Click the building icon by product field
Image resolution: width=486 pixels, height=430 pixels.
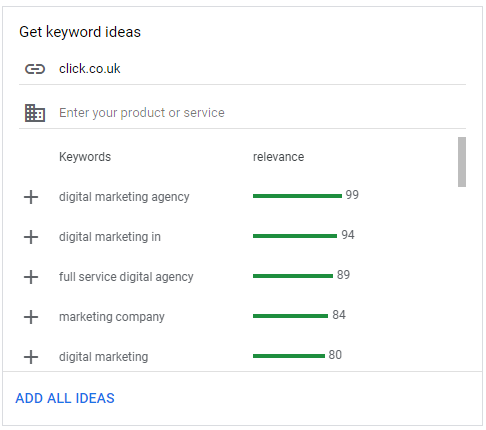[35, 113]
